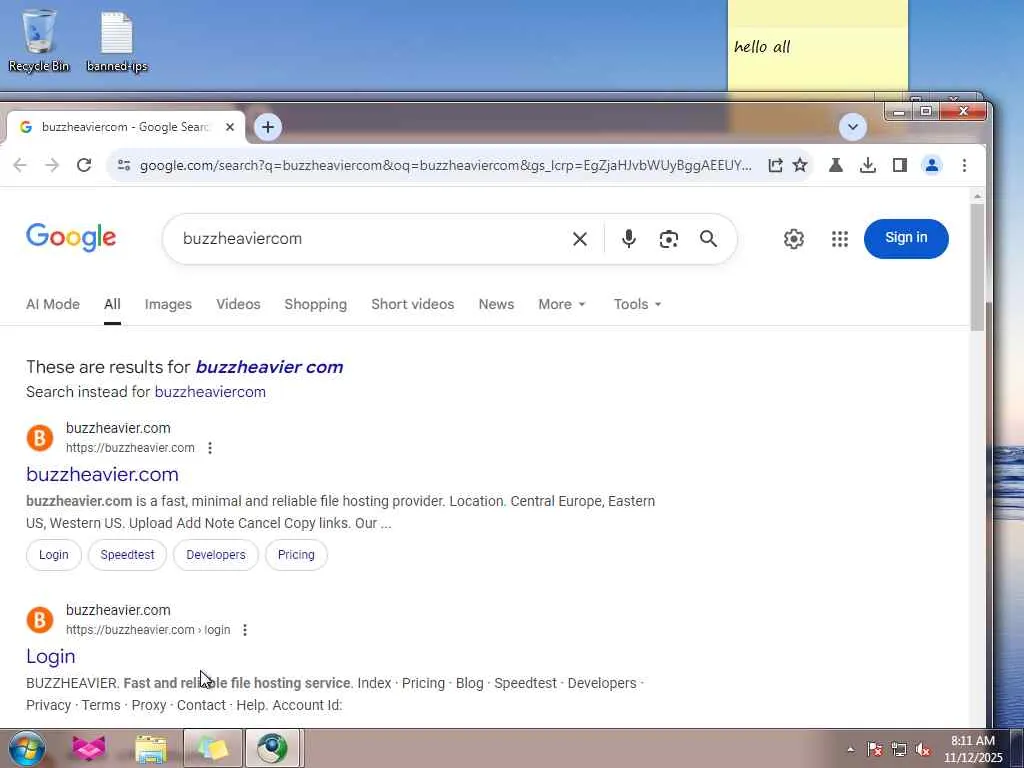Open the Recycle Bin desktop icon

[x=39, y=39]
